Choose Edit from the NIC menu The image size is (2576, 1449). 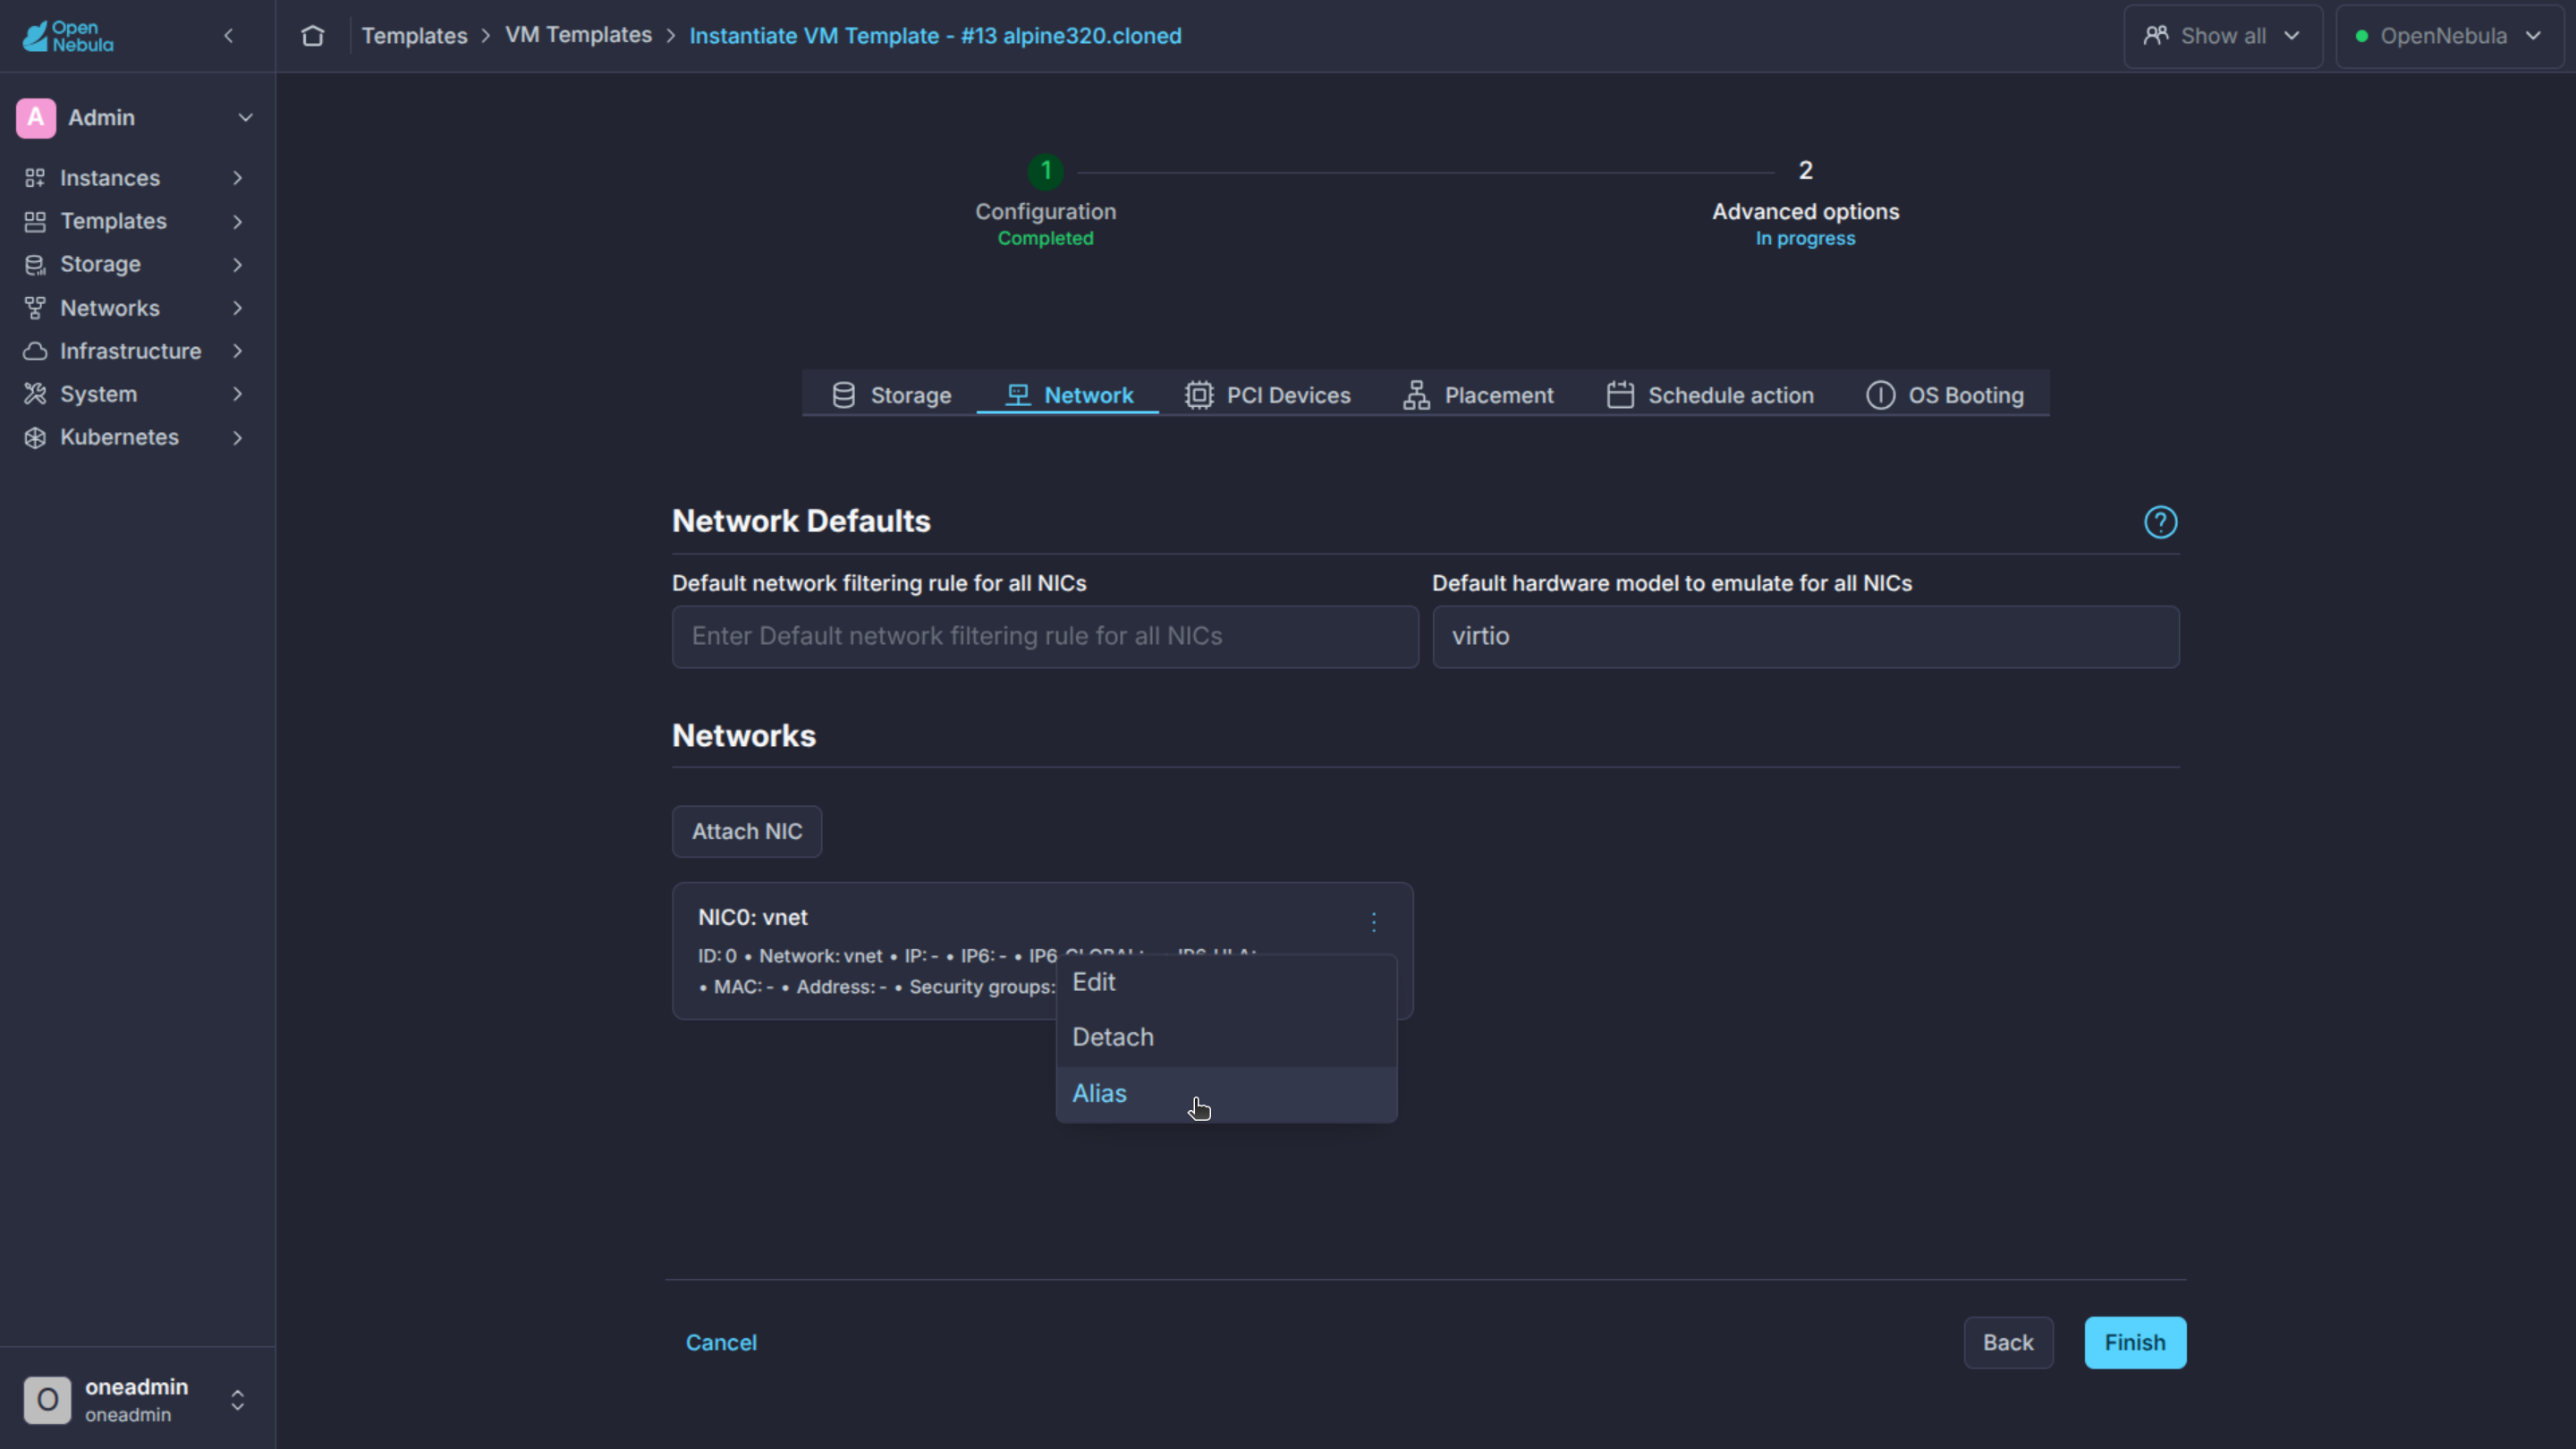point(1227,982)
